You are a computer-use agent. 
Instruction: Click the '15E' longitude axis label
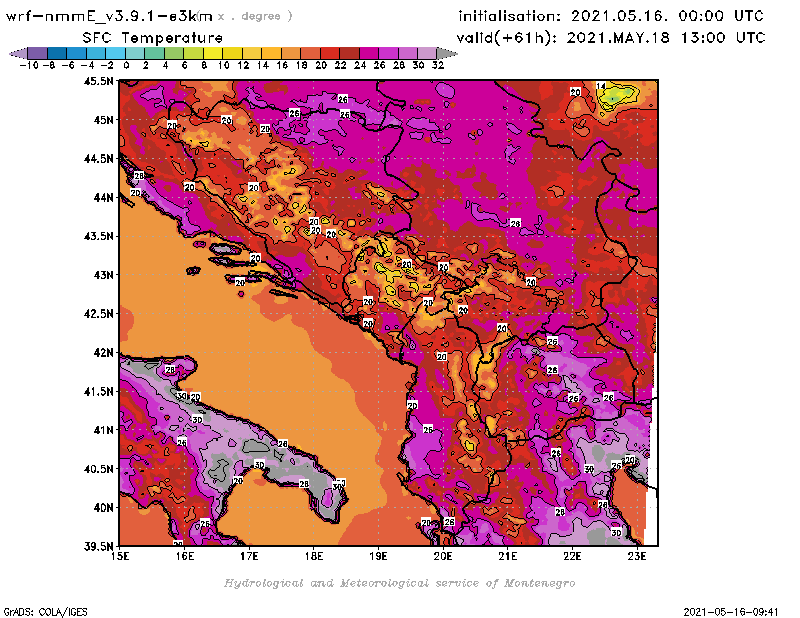120,556
